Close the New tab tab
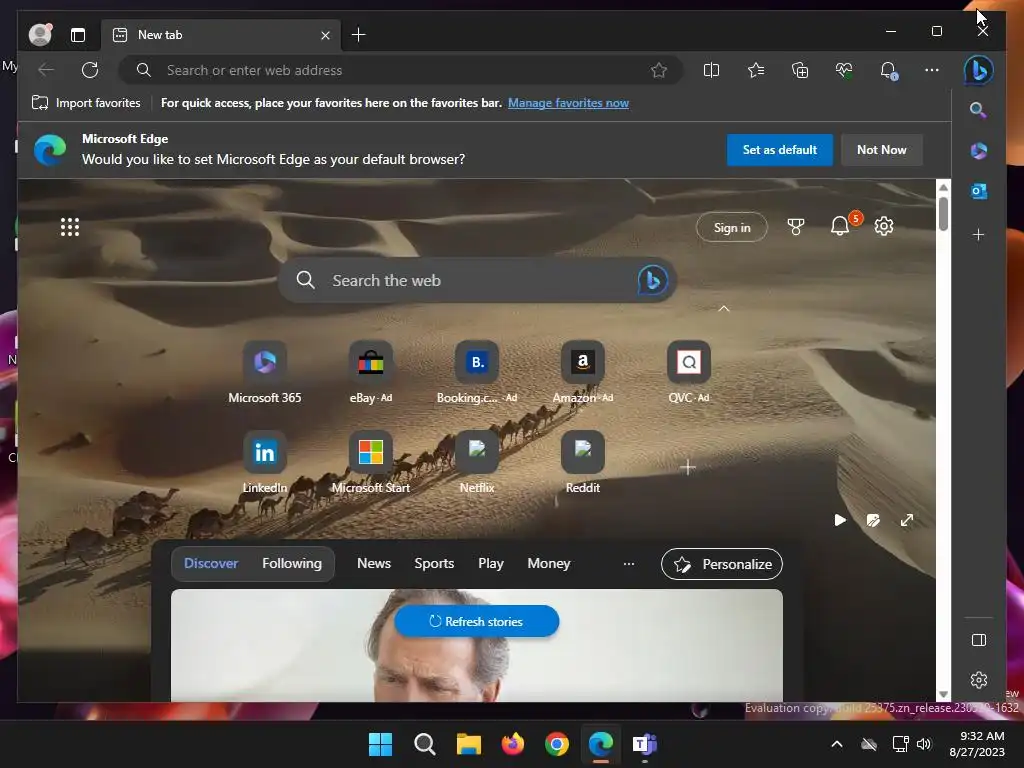The width and height of the screenshot is (1024, 768). point(325,35)
